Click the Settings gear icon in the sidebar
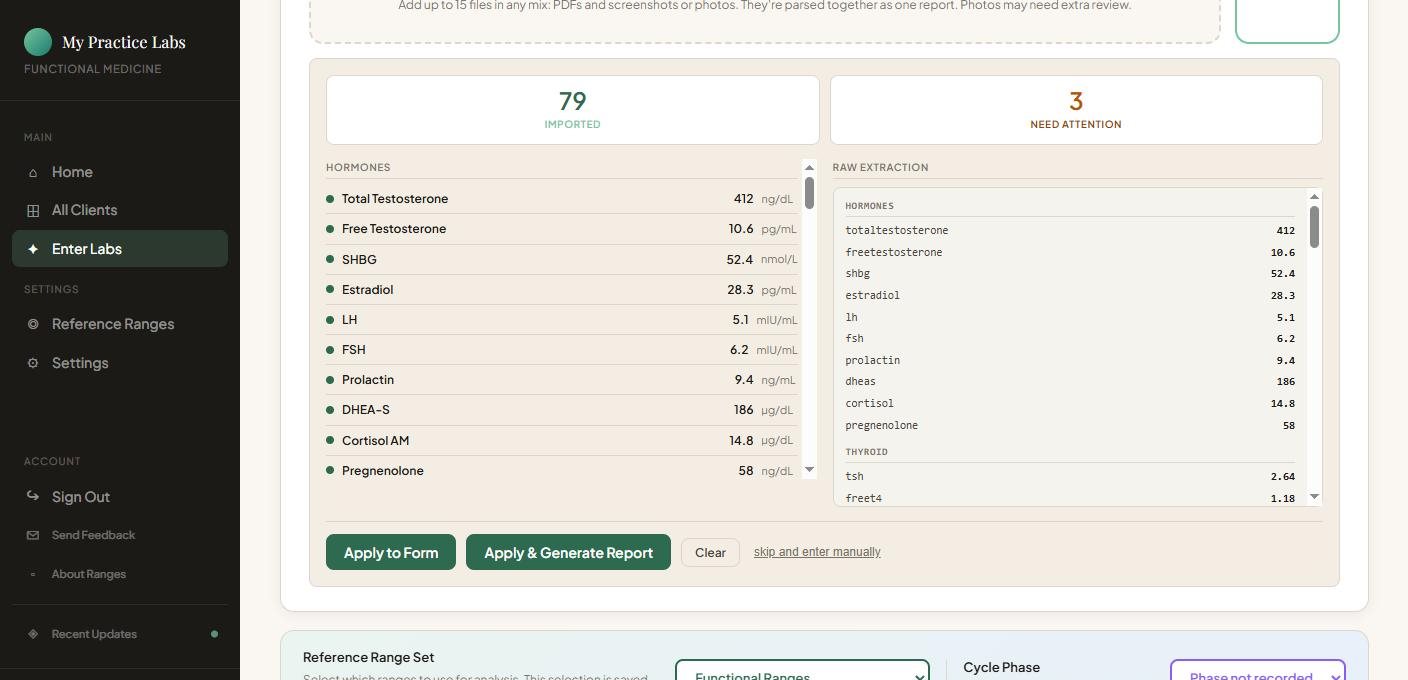This screenshot has height=680, width=1408. [x=33, y=364]
